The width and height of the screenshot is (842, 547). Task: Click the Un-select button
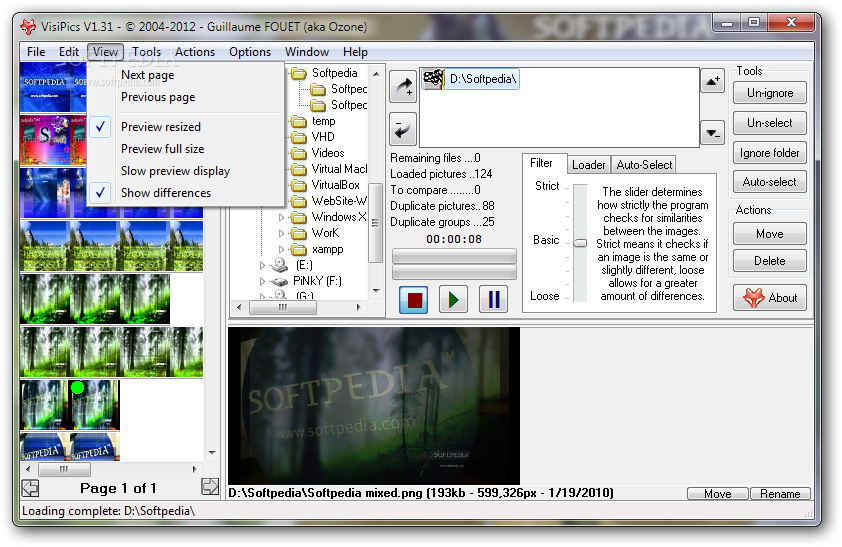point(770,123)
